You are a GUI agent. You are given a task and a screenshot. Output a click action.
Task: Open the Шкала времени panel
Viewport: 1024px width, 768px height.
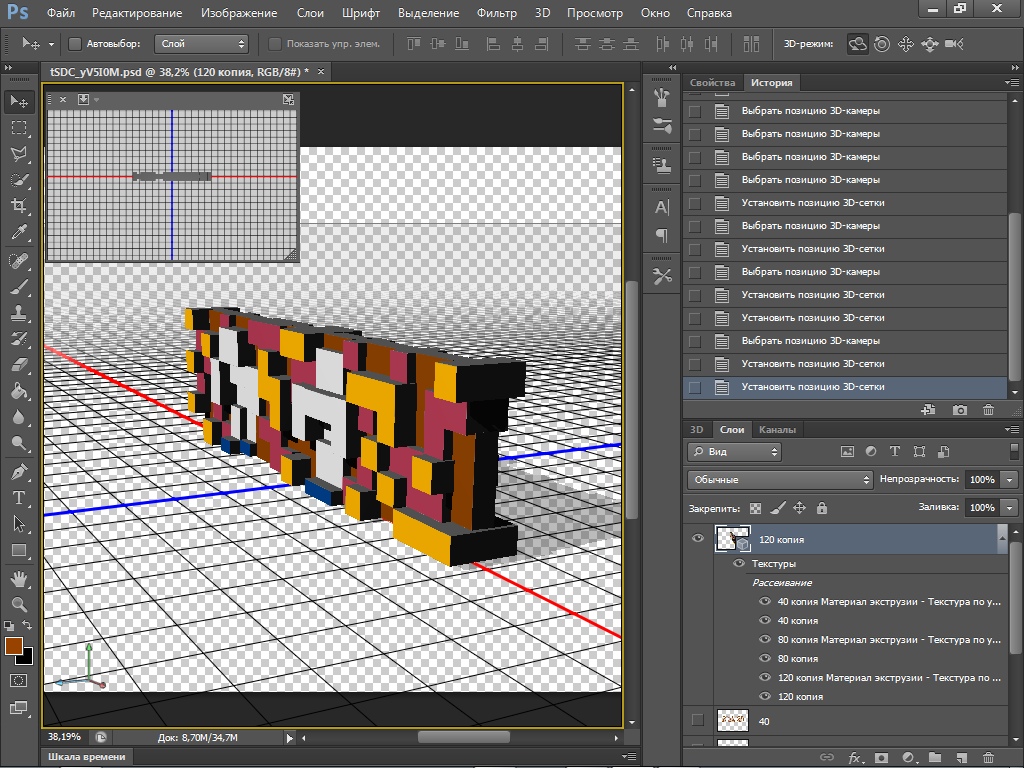pyautogui.click(x=87, y=757)
